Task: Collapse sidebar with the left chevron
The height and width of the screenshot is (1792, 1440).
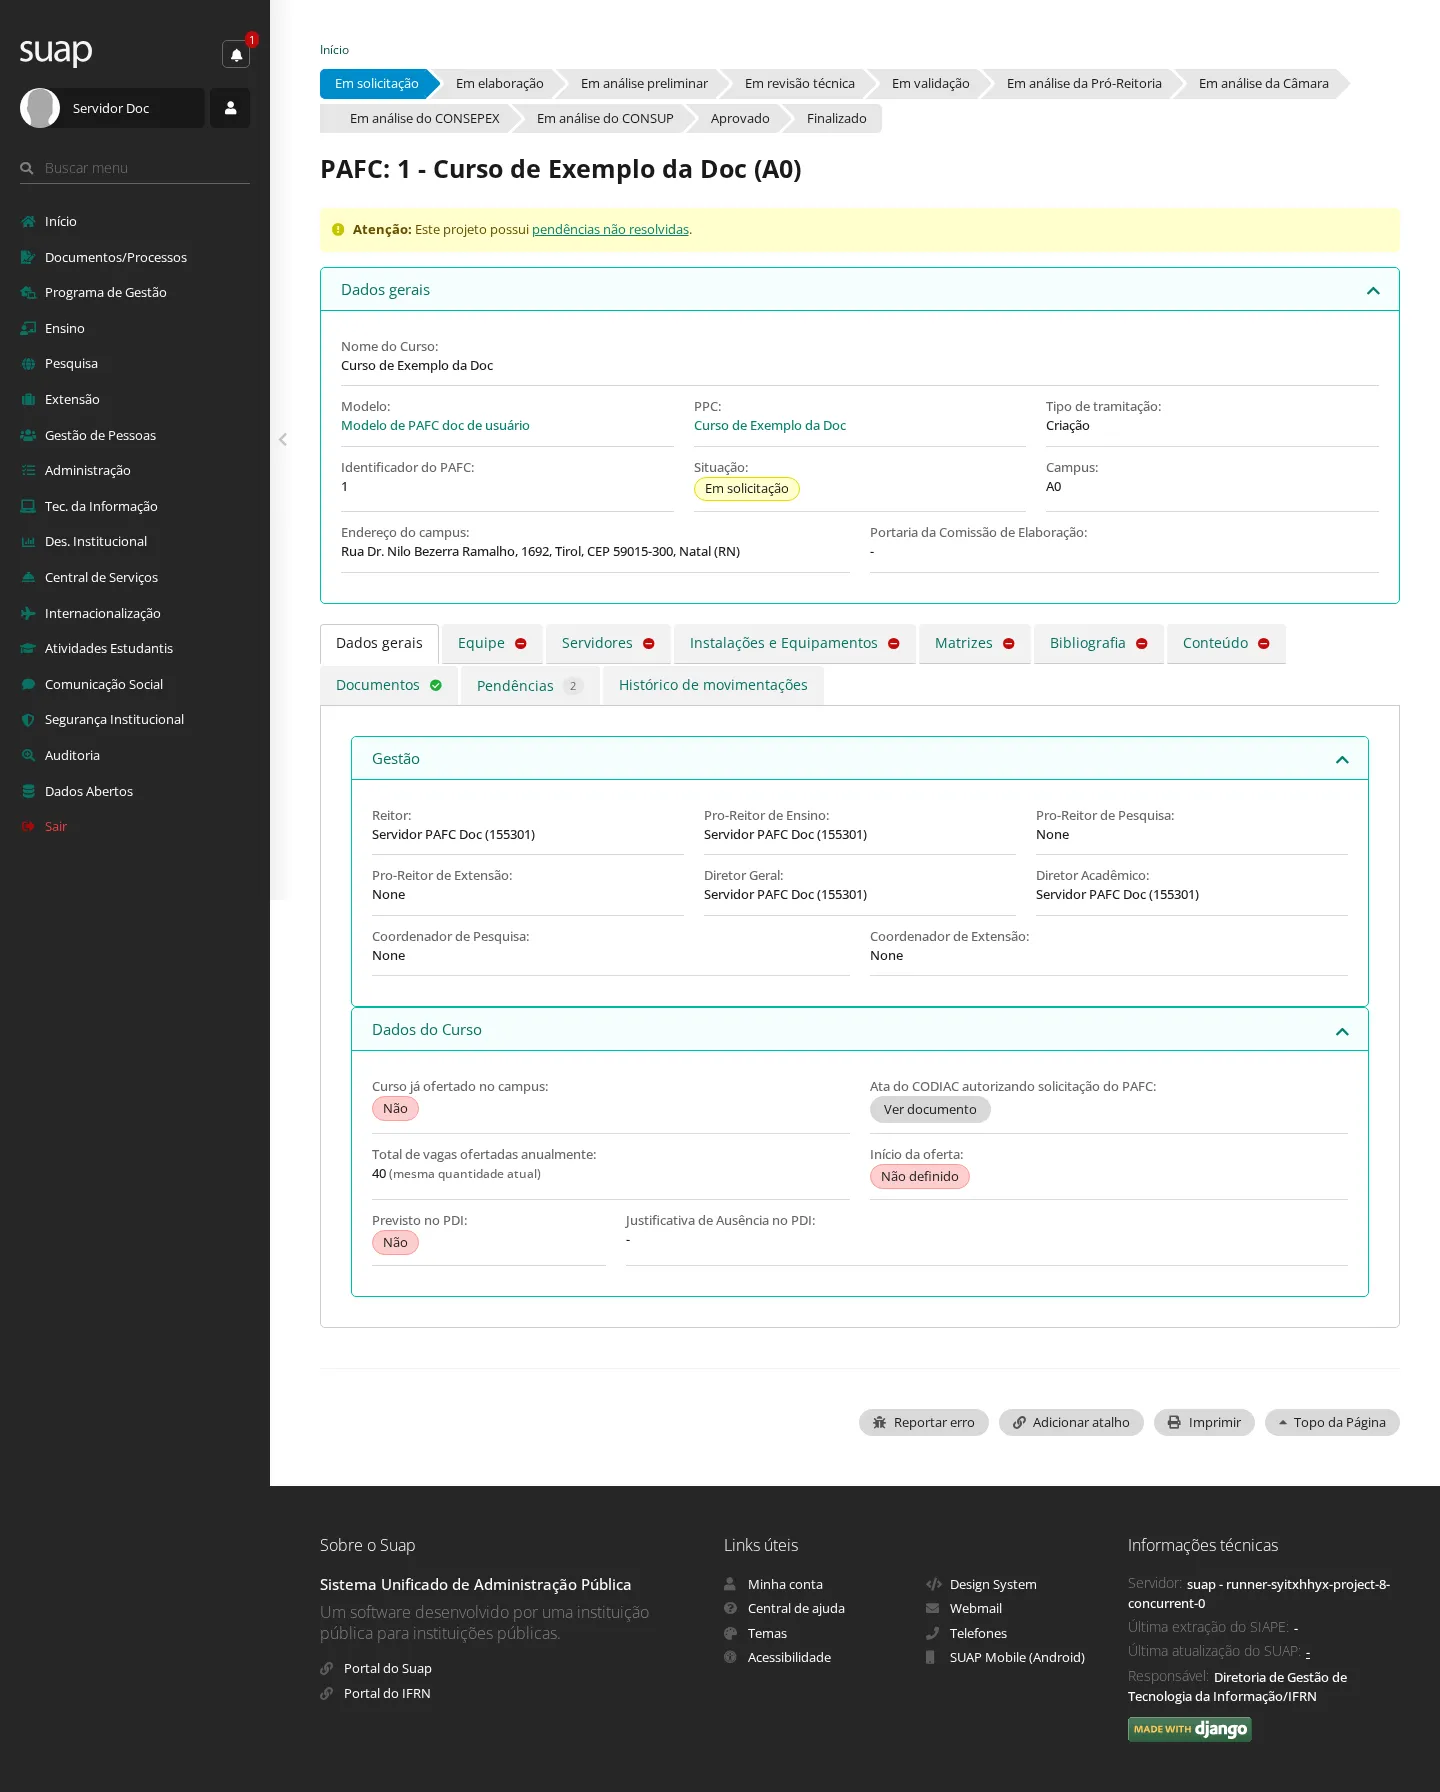Action: click(283, 439)
